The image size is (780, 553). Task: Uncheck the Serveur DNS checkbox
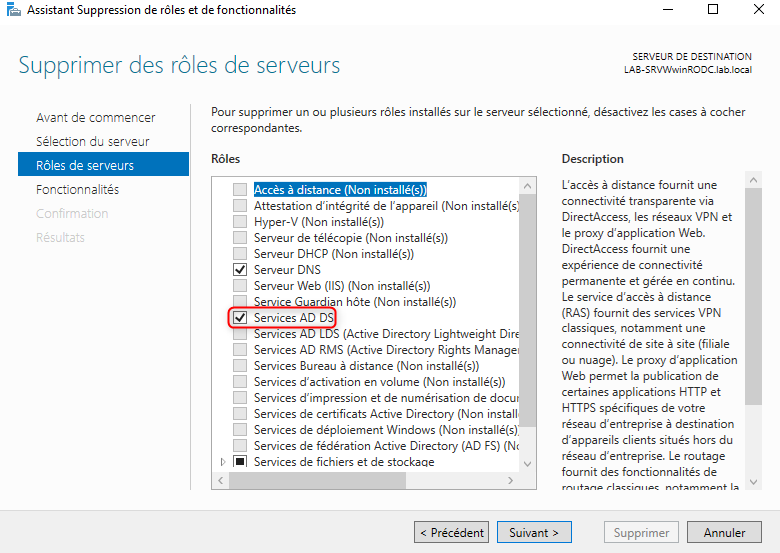[x=240, y=270]
